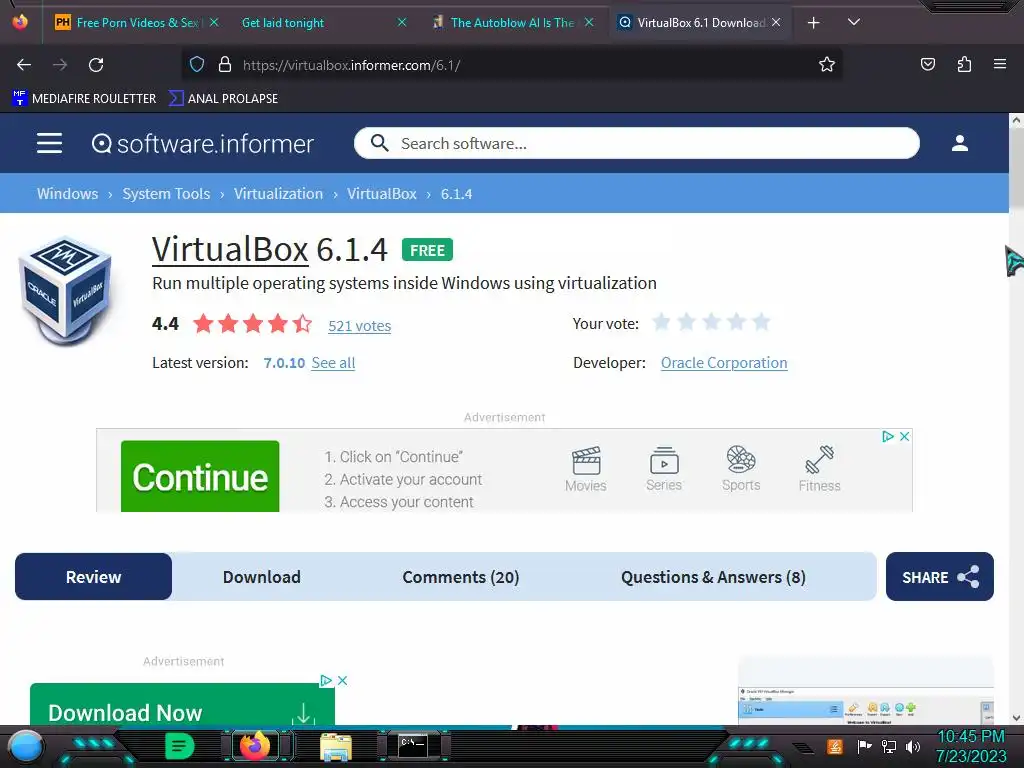Switch to the Autoblow AI tab
Viewport: 1024px width, 768px height.
pos(513,23)
